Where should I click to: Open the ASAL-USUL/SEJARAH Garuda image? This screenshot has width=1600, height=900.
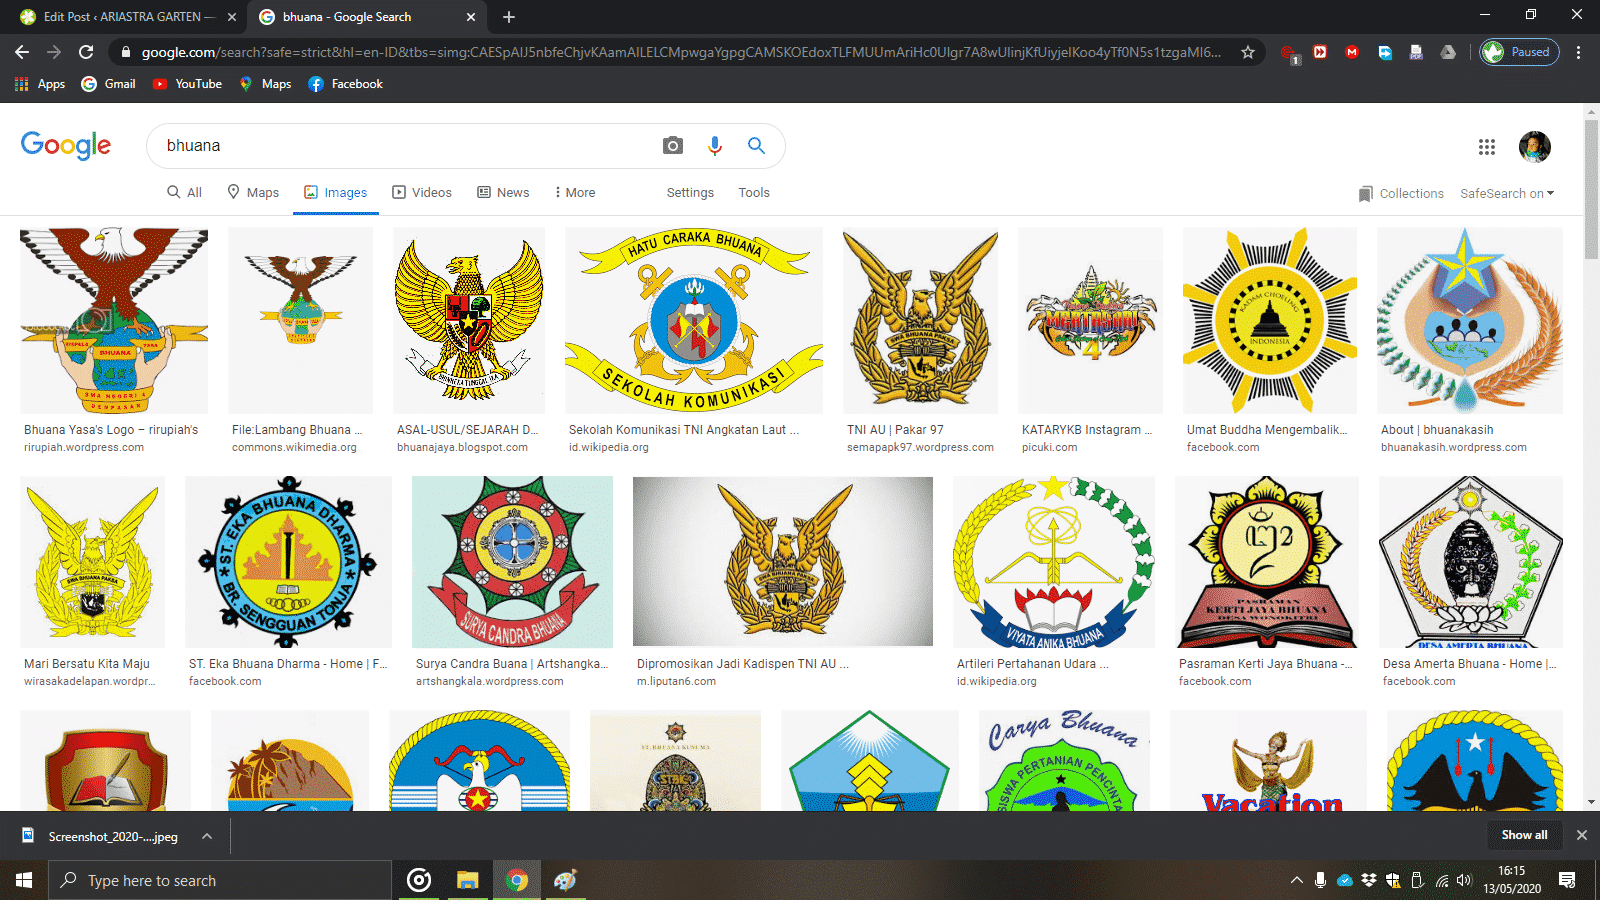tap(469, 320)
